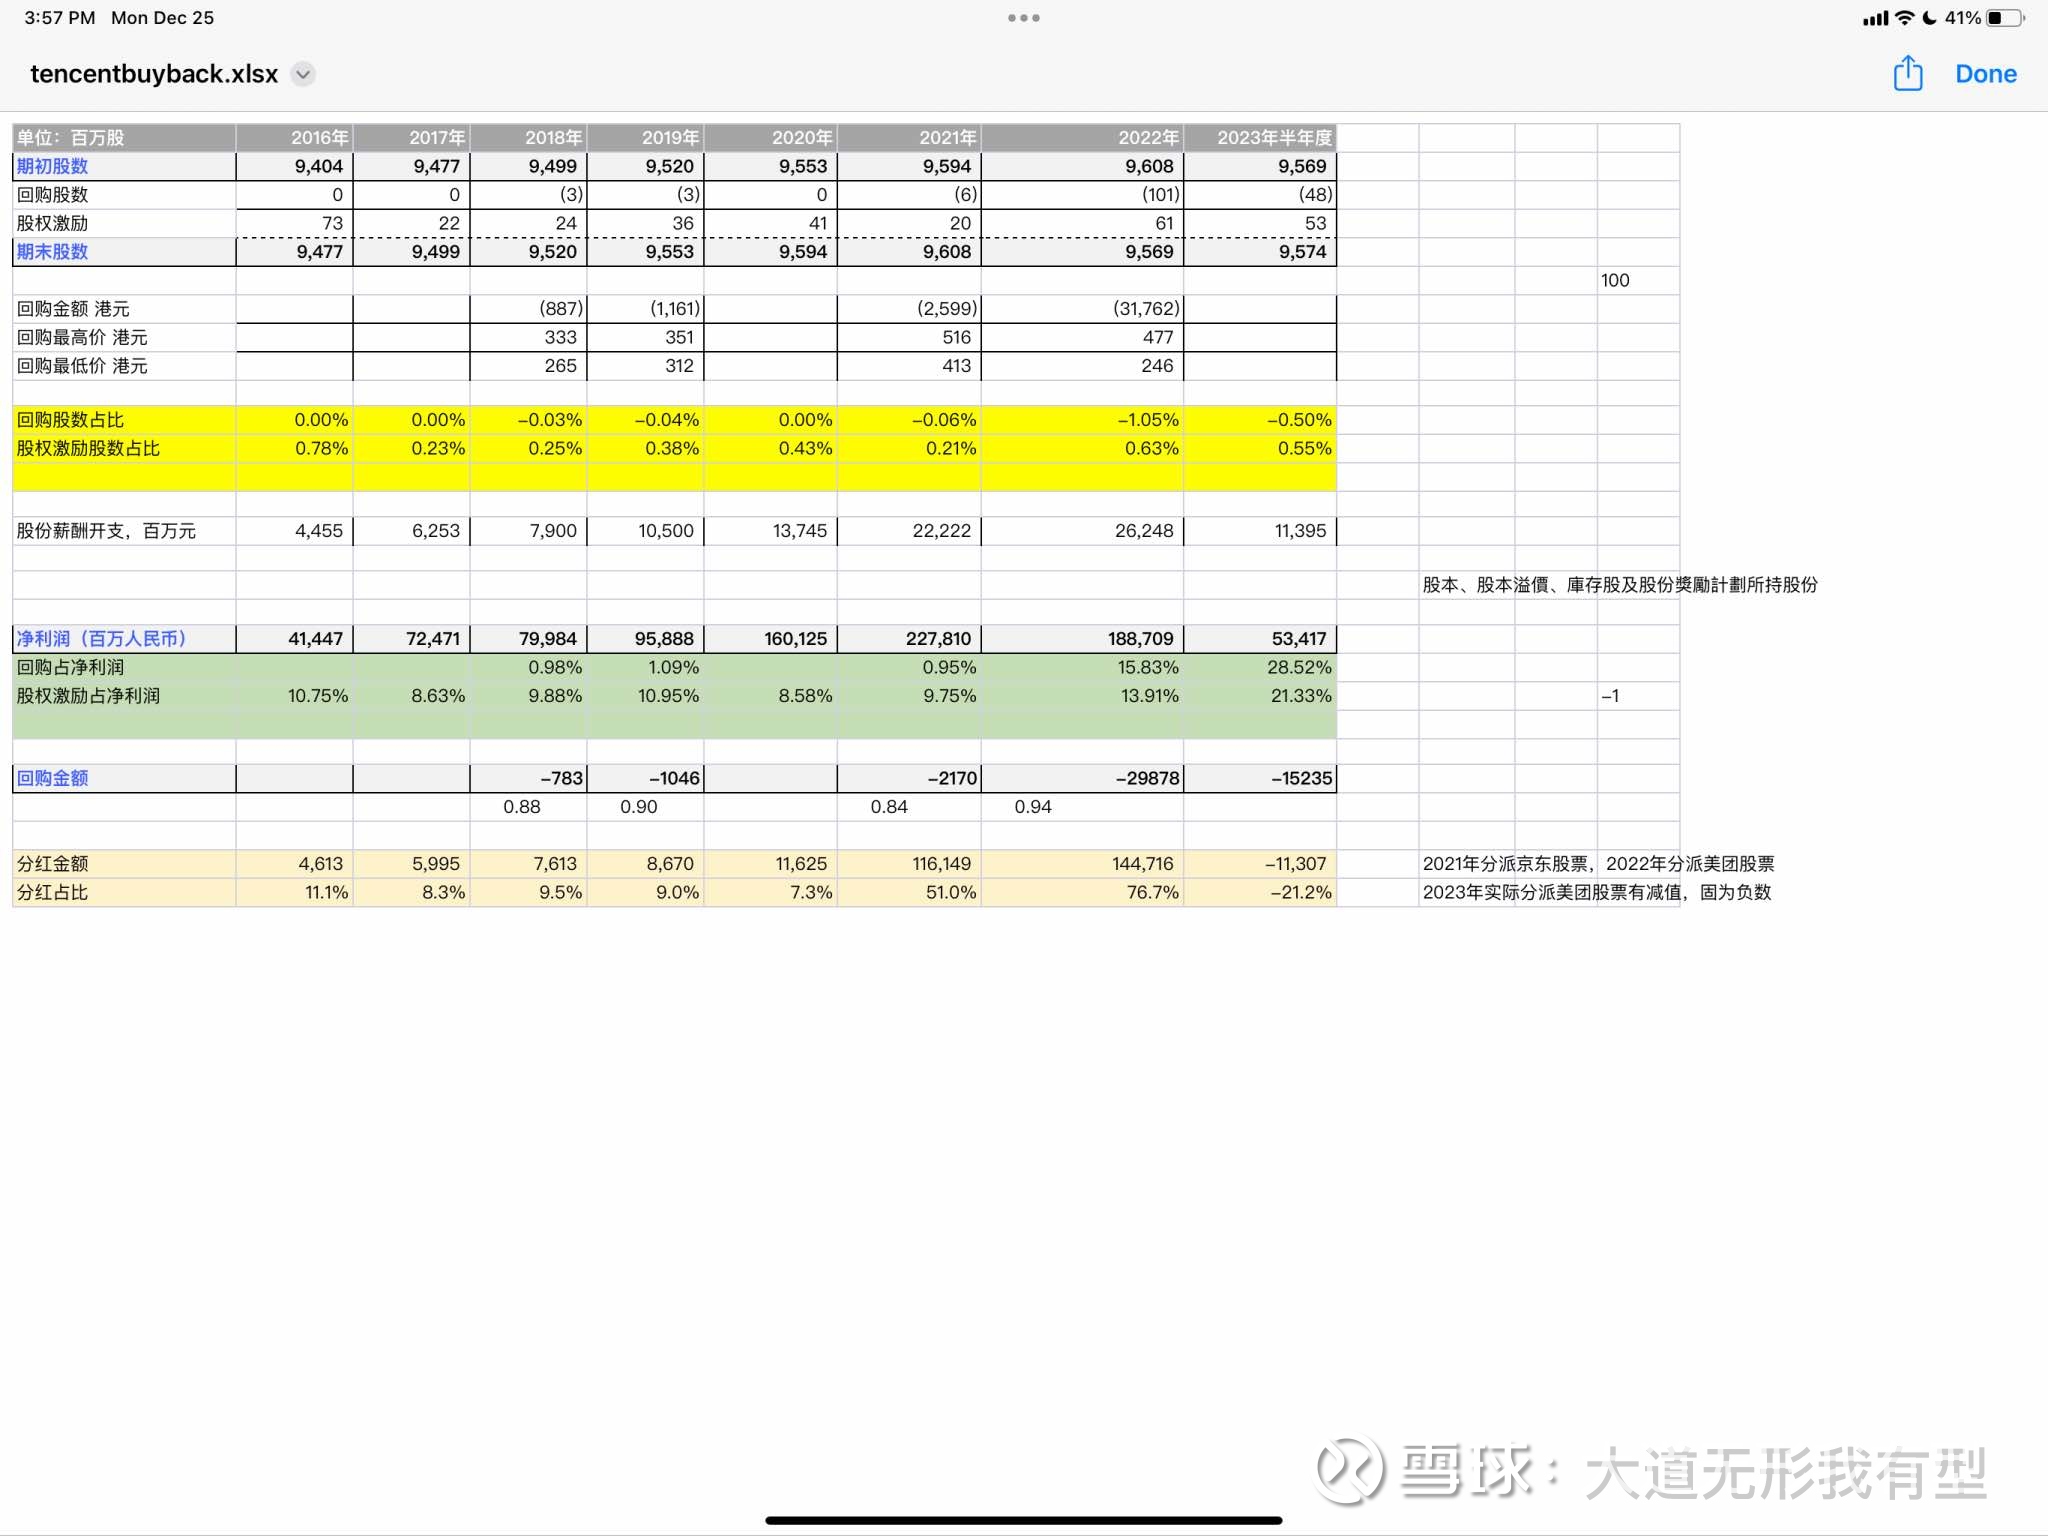Select the cell showing -29878
The height and width of the screenshot is (1536, 2048).
1083,778
